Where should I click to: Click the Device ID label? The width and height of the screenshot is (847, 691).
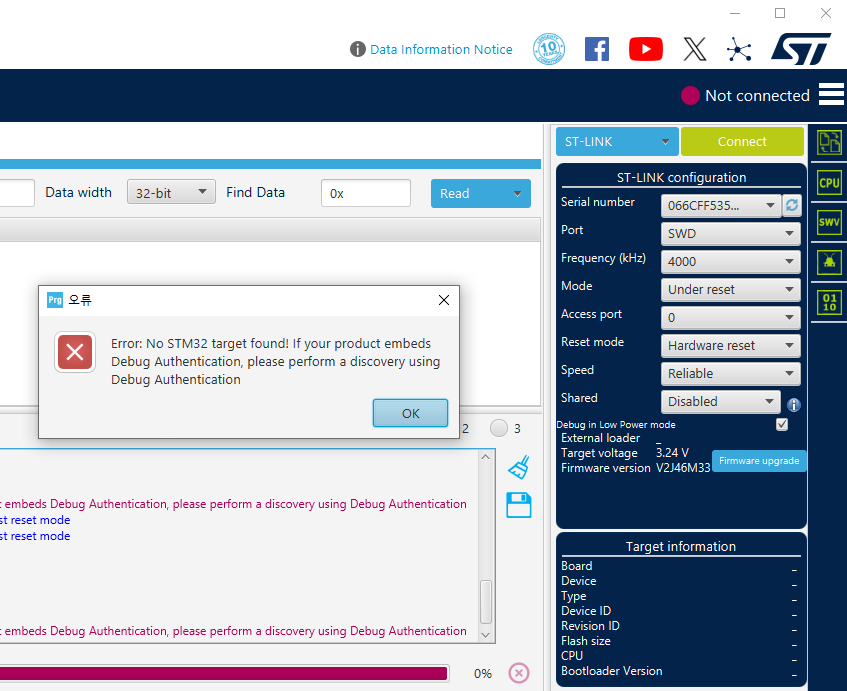586,611
